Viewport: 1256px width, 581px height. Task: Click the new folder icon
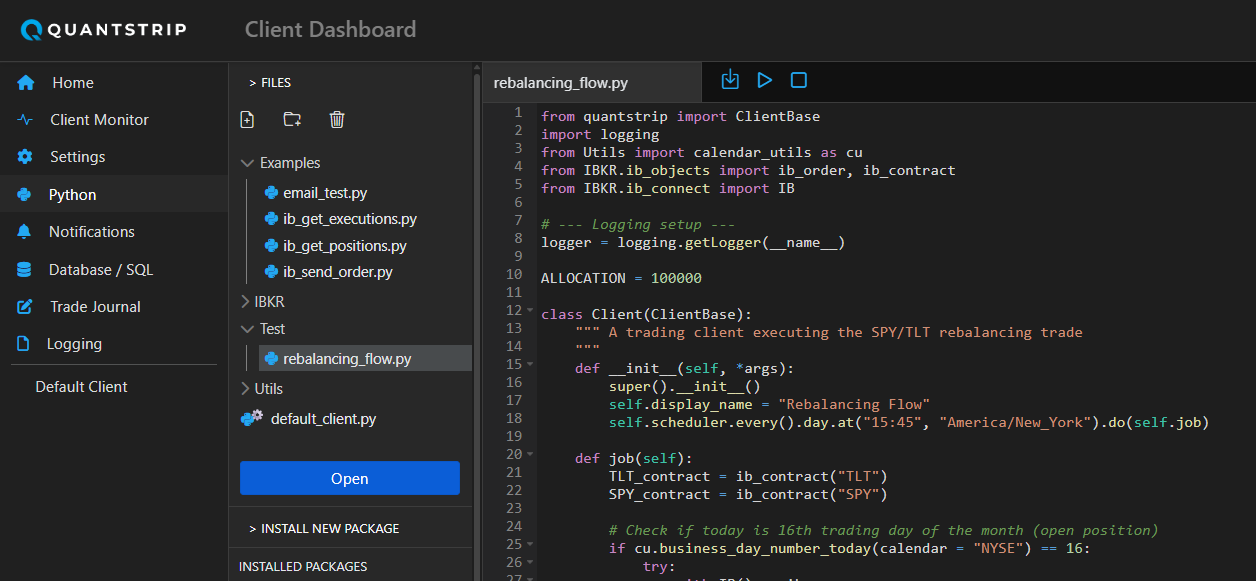292,120
